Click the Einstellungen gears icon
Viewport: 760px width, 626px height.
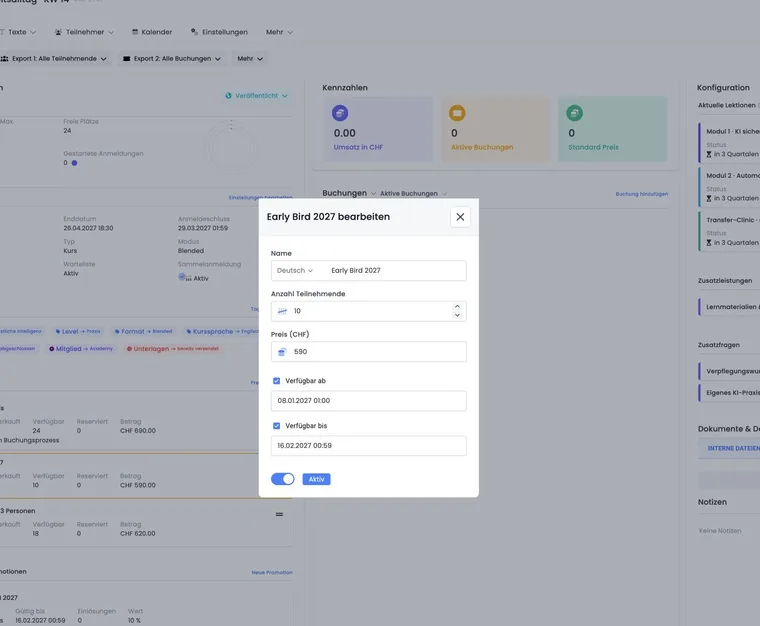194,31
